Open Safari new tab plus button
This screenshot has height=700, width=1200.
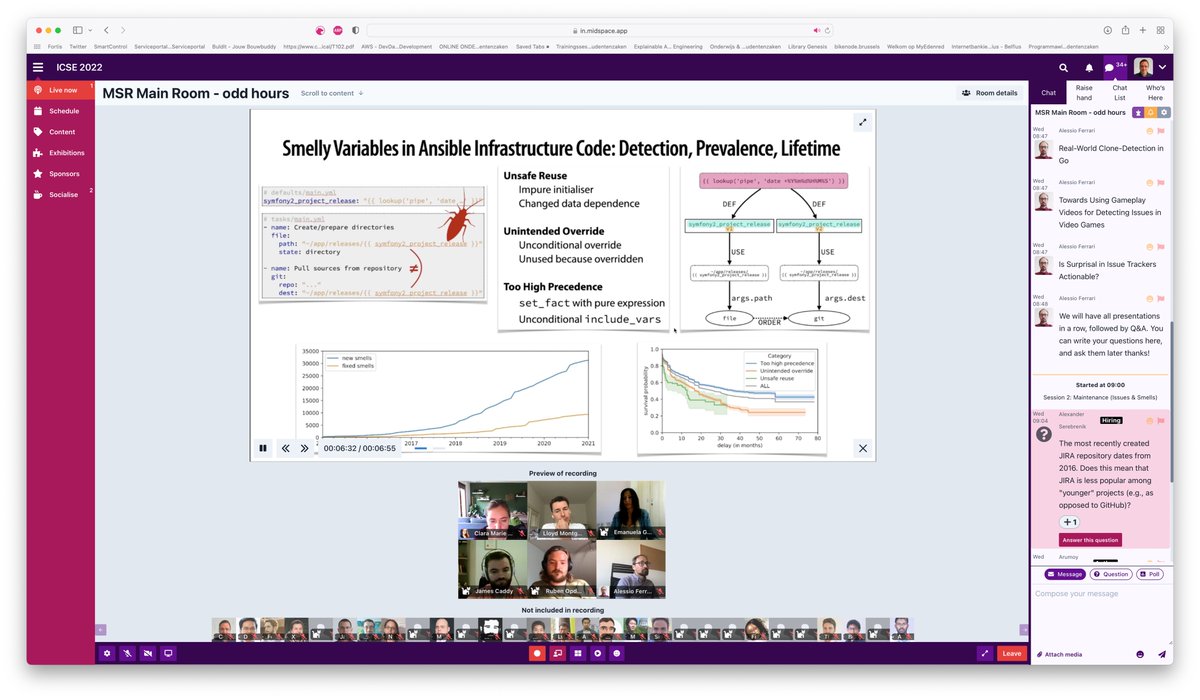point(1143,30)
